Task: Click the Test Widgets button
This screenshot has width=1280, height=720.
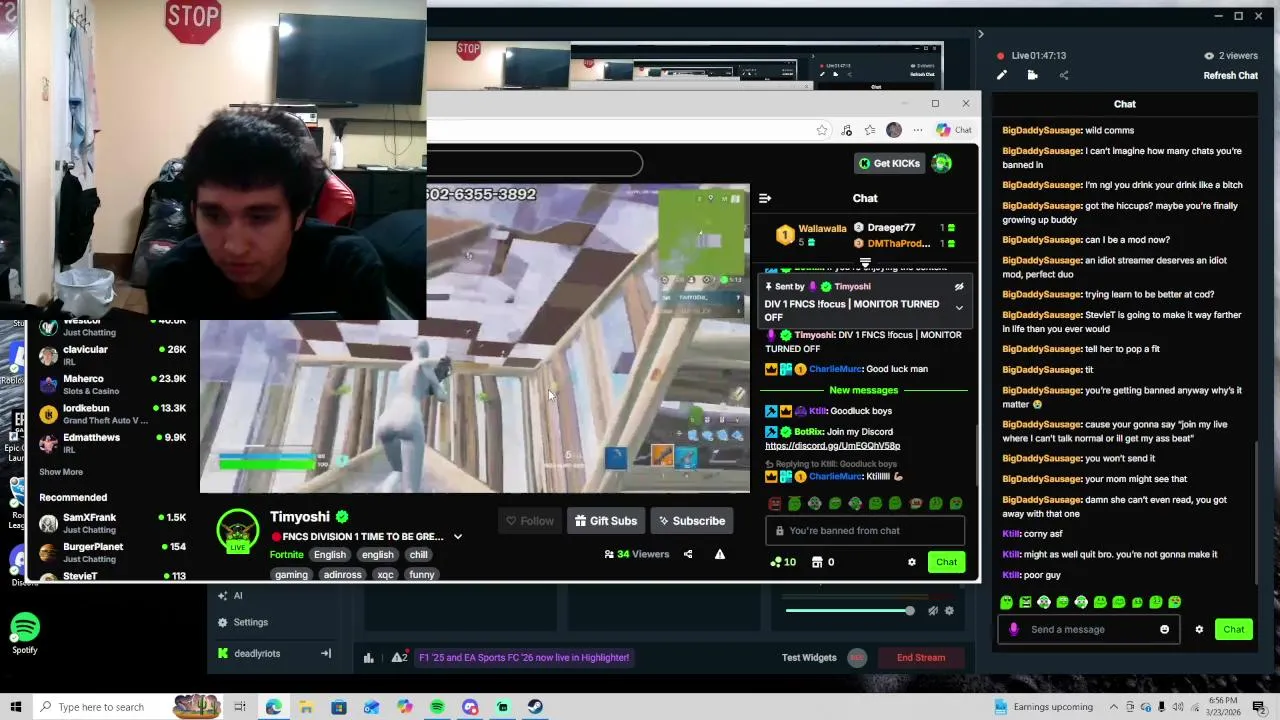Action: [809, 657]
